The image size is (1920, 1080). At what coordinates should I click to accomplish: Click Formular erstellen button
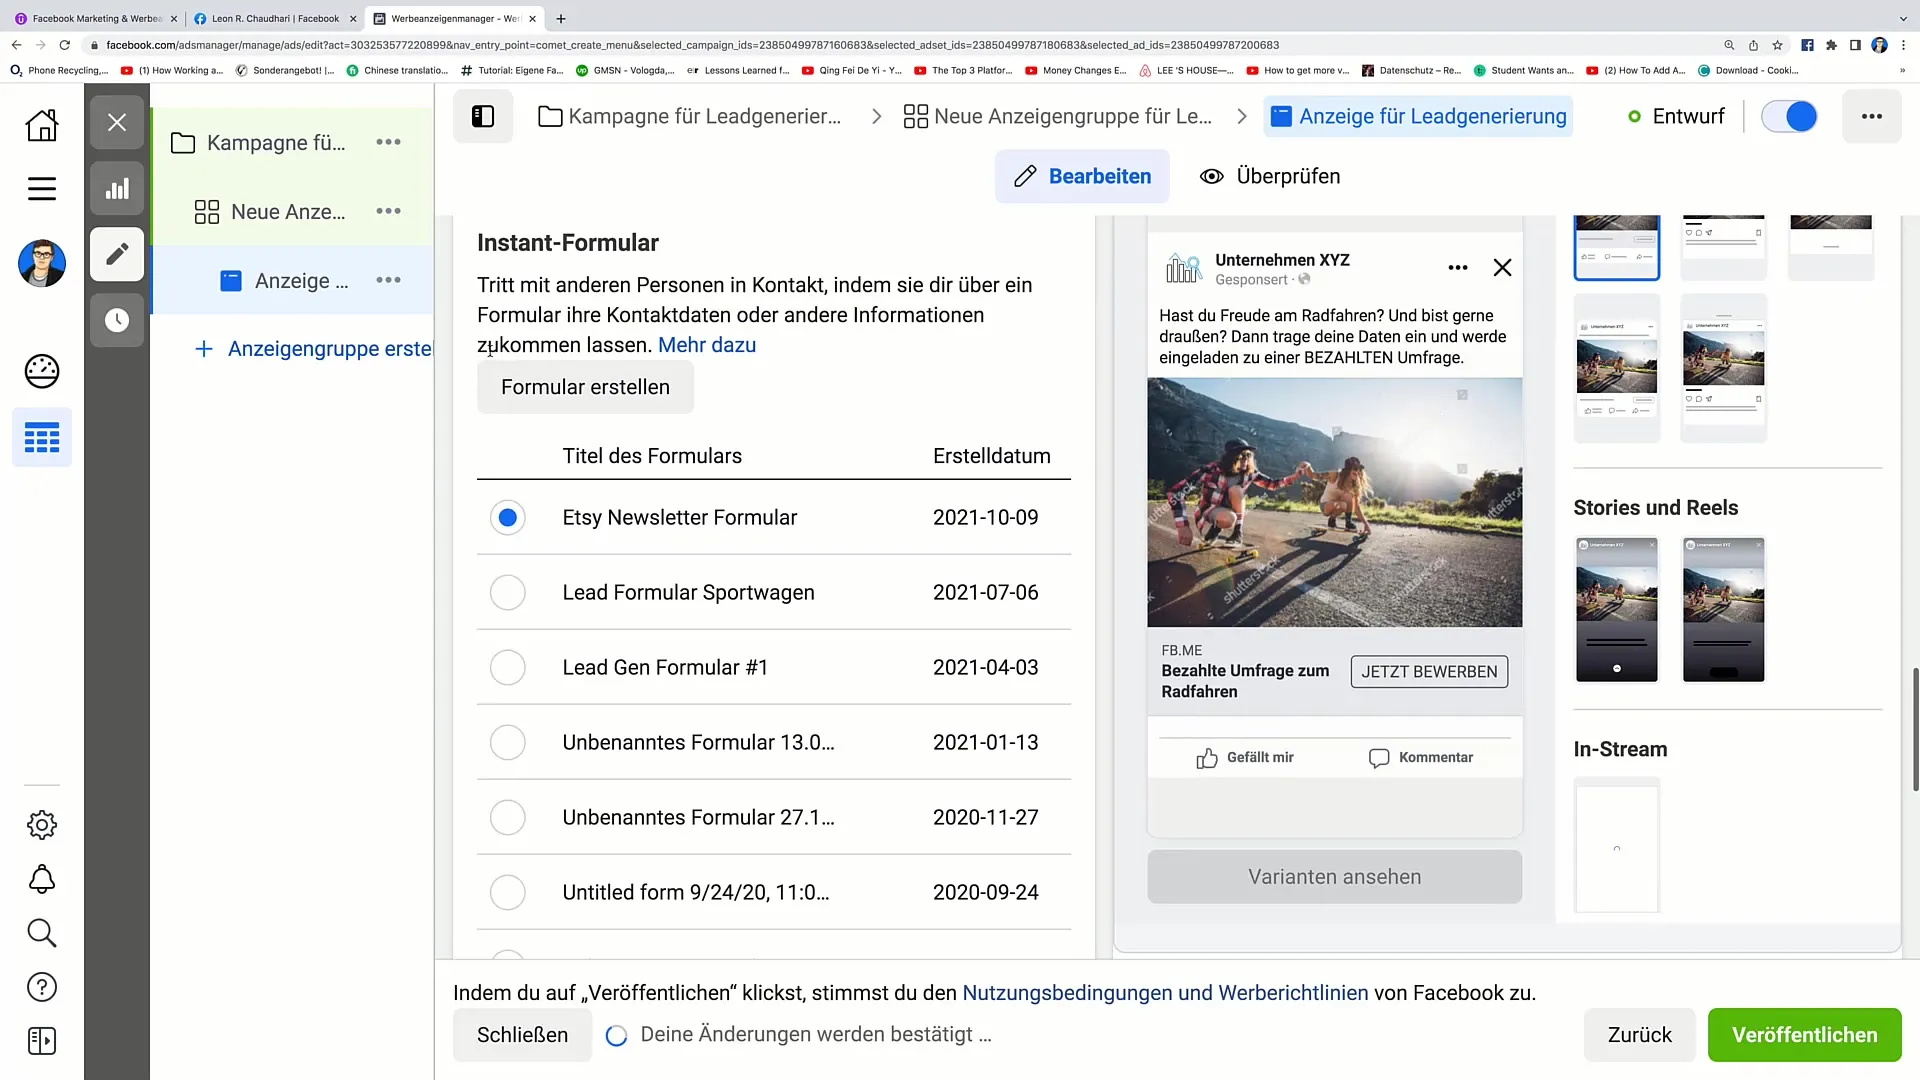point(585,387)
